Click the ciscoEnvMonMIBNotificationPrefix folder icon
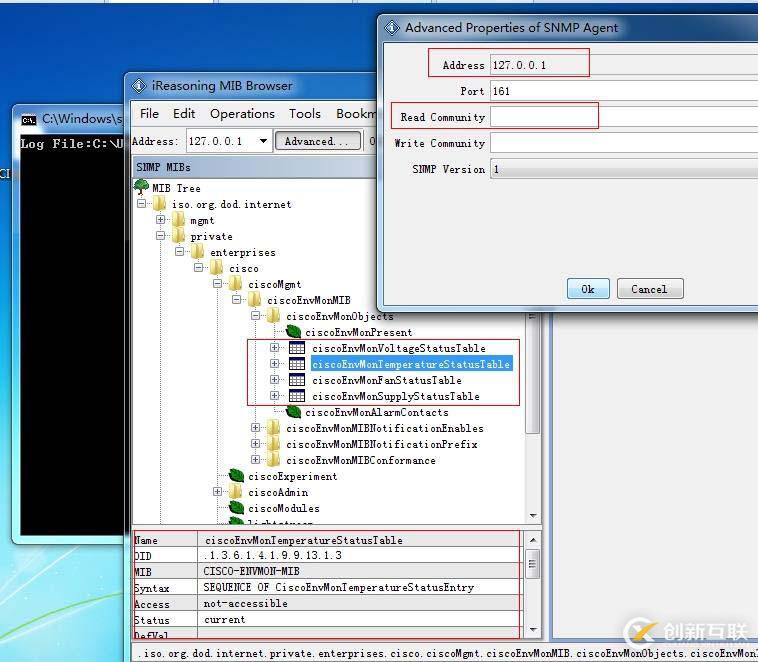The width and height of the screenshot is (758, 662). [x=273, y=444]
